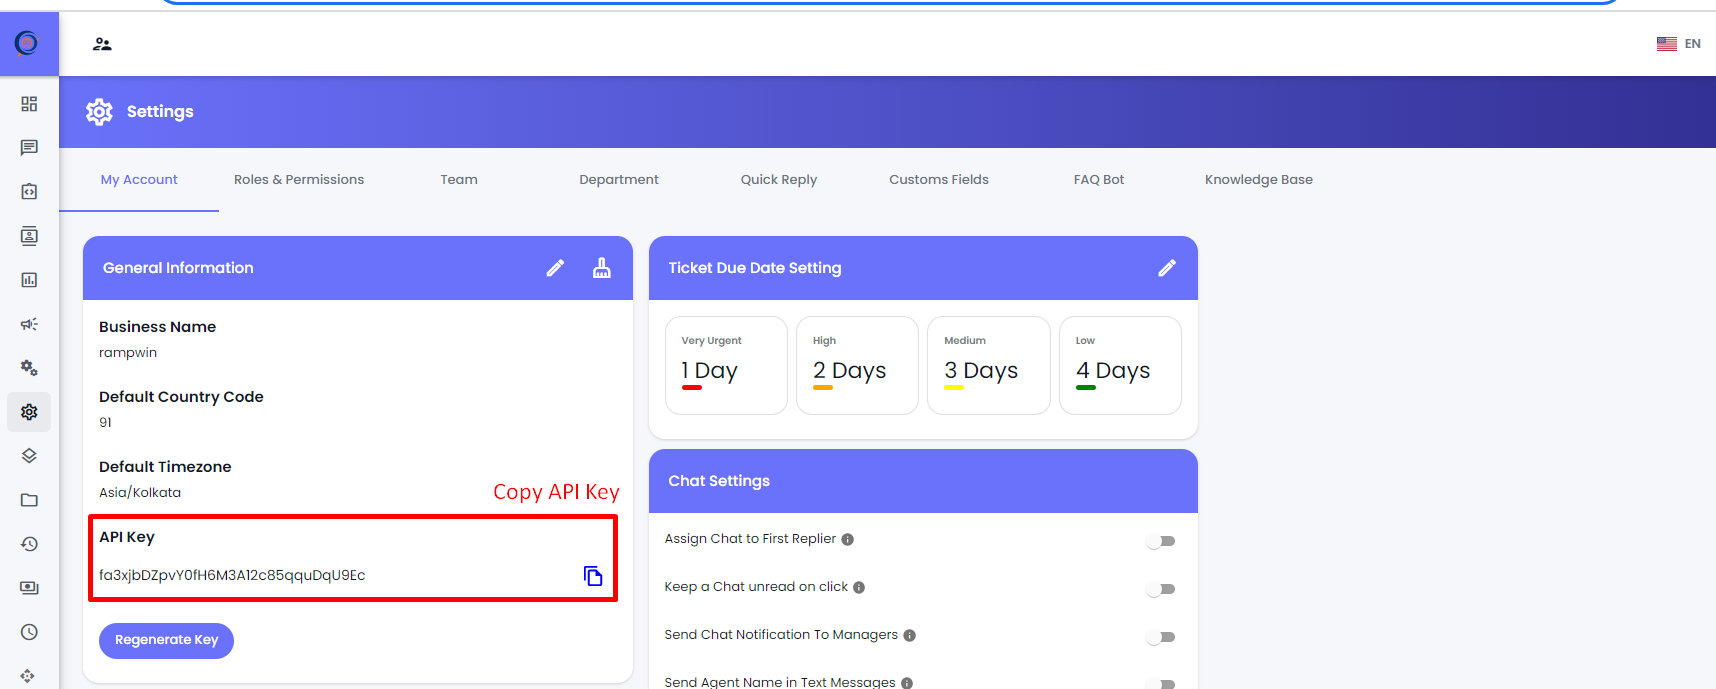Show info for Assign Chat to First Replier

coord(847,540)
